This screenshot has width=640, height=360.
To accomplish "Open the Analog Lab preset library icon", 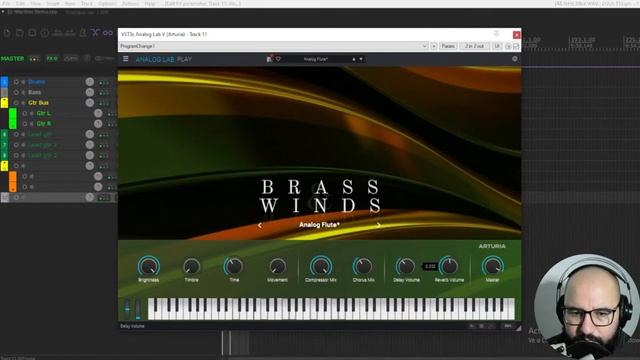I will pyautogui.click(x=269, y=59).
